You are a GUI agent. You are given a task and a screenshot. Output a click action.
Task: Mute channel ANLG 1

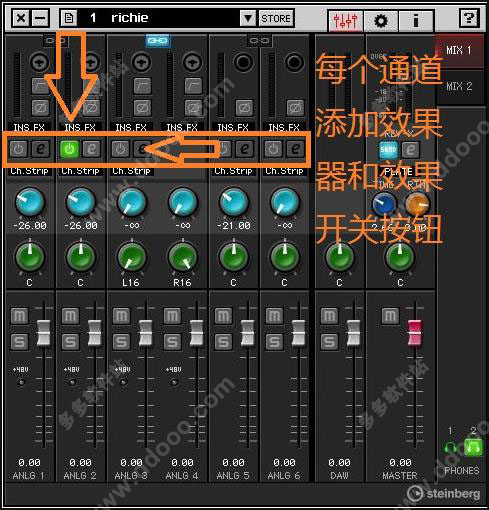click(19, 316)
